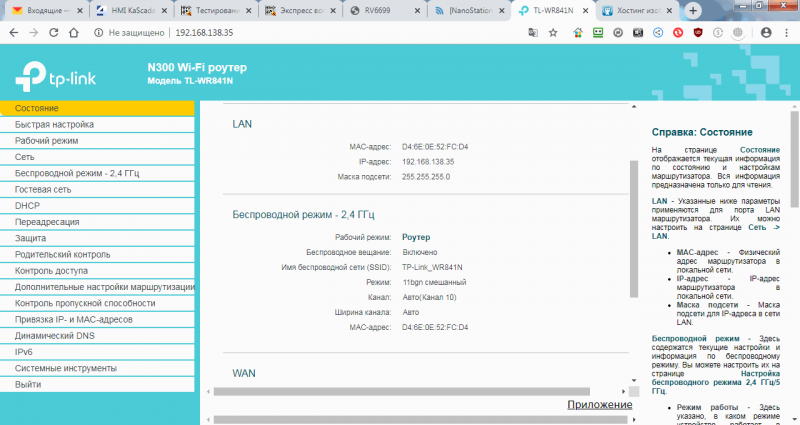Open Контроль пропускной способности menu item
Screen dimensions: 800x425
(x=97, y=303)
